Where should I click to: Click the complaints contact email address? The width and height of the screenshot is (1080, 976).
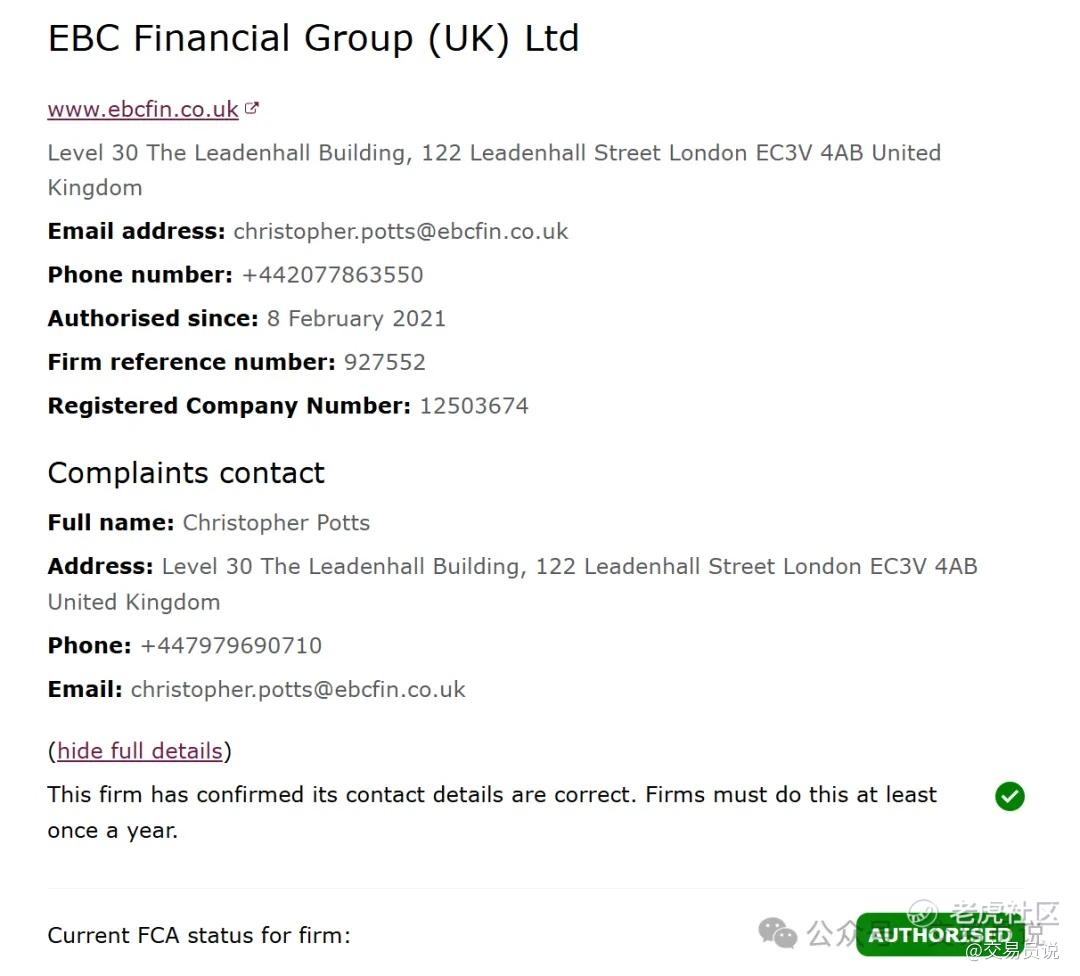298,690
